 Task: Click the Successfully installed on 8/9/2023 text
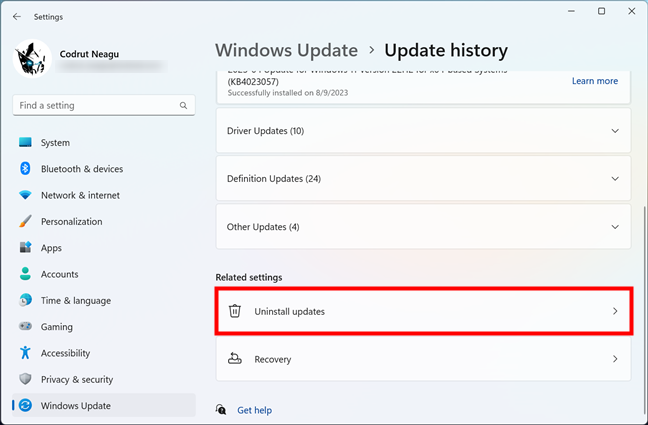(x=288, y=93)
